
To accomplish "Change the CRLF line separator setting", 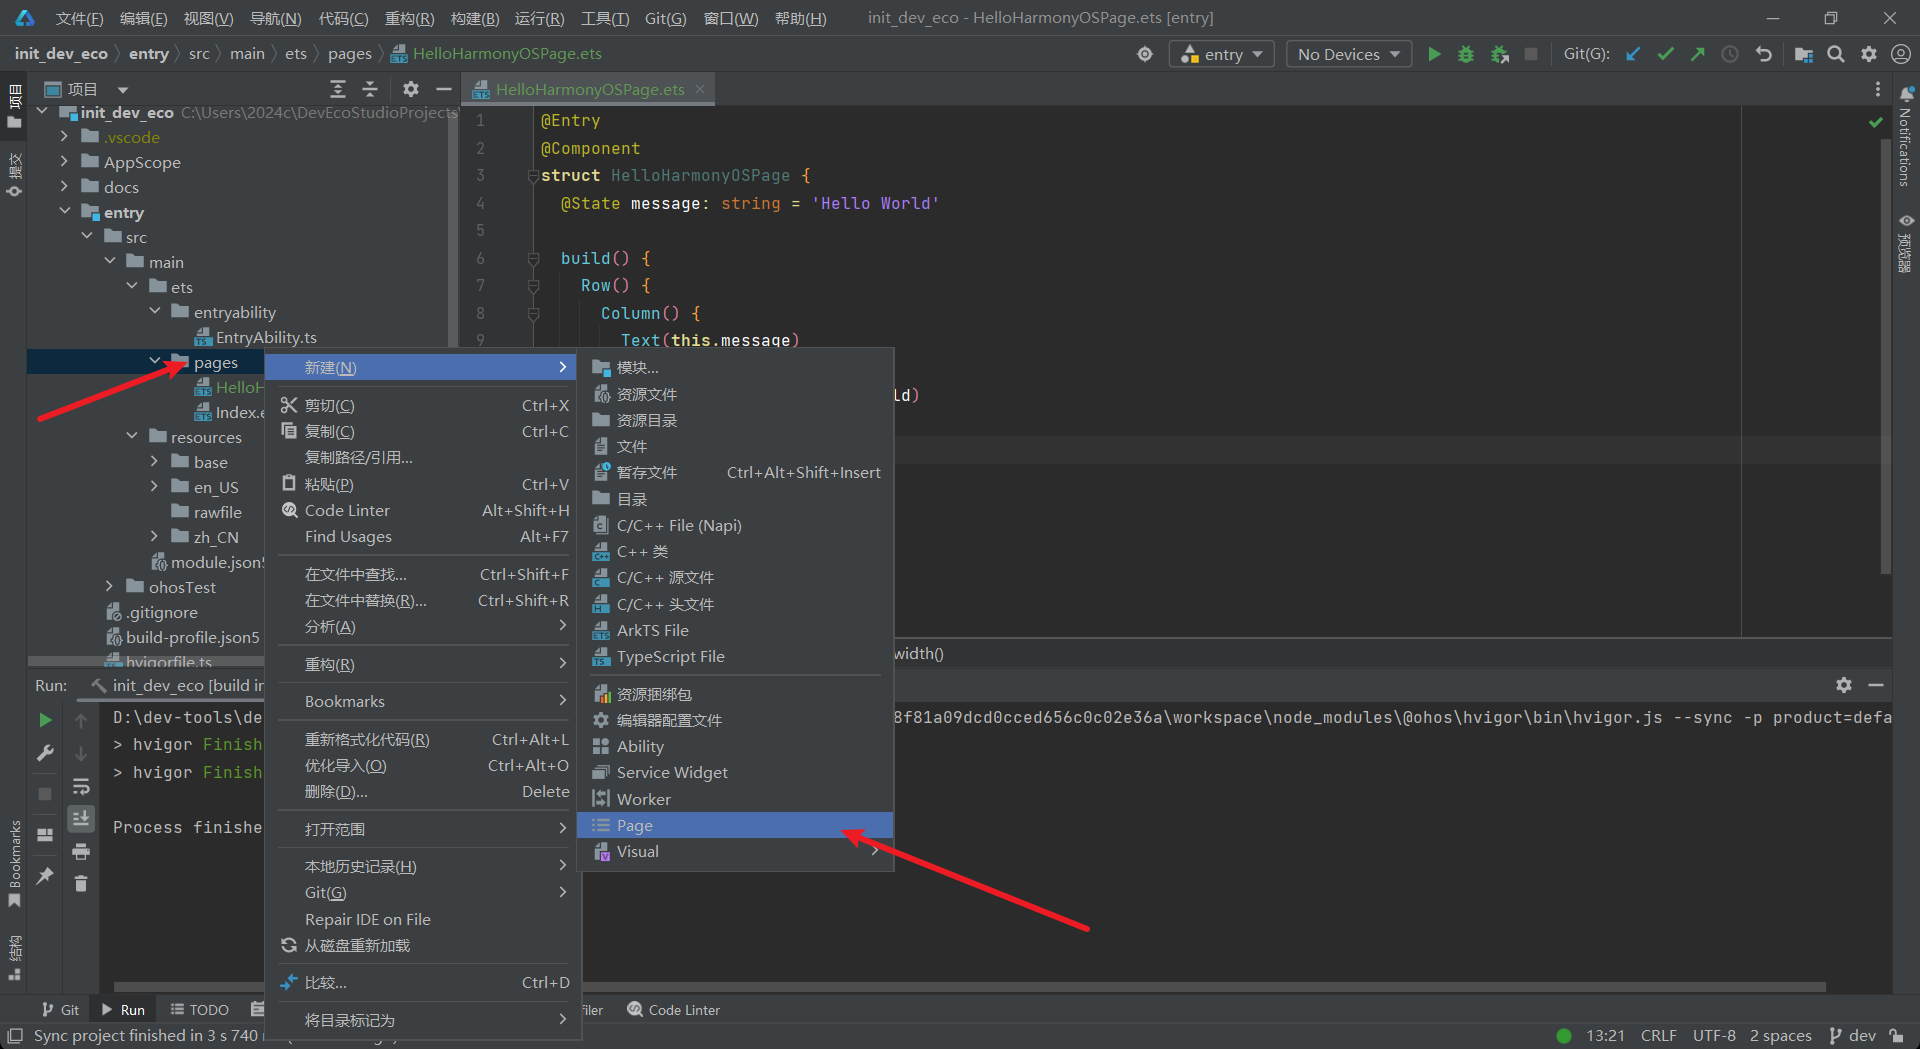I will (1658, 1035).
